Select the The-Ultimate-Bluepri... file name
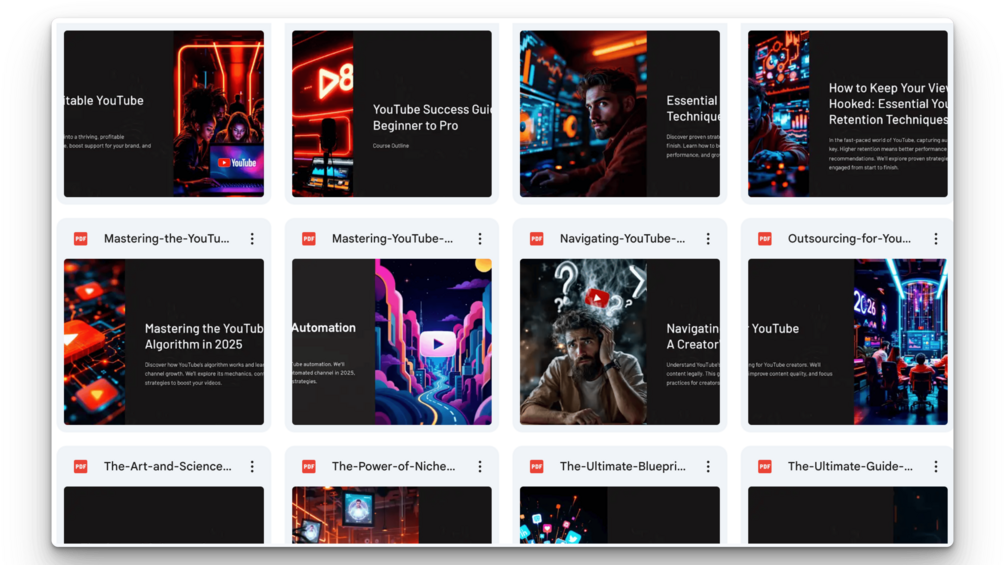1005x565 pixels. coord(622,466)
